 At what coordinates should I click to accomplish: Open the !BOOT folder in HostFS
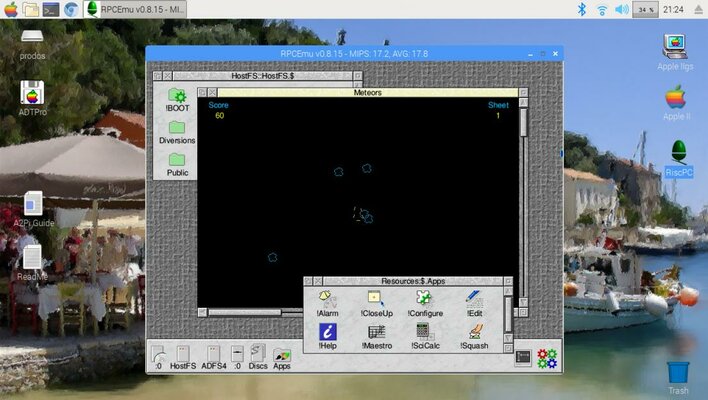177,100
